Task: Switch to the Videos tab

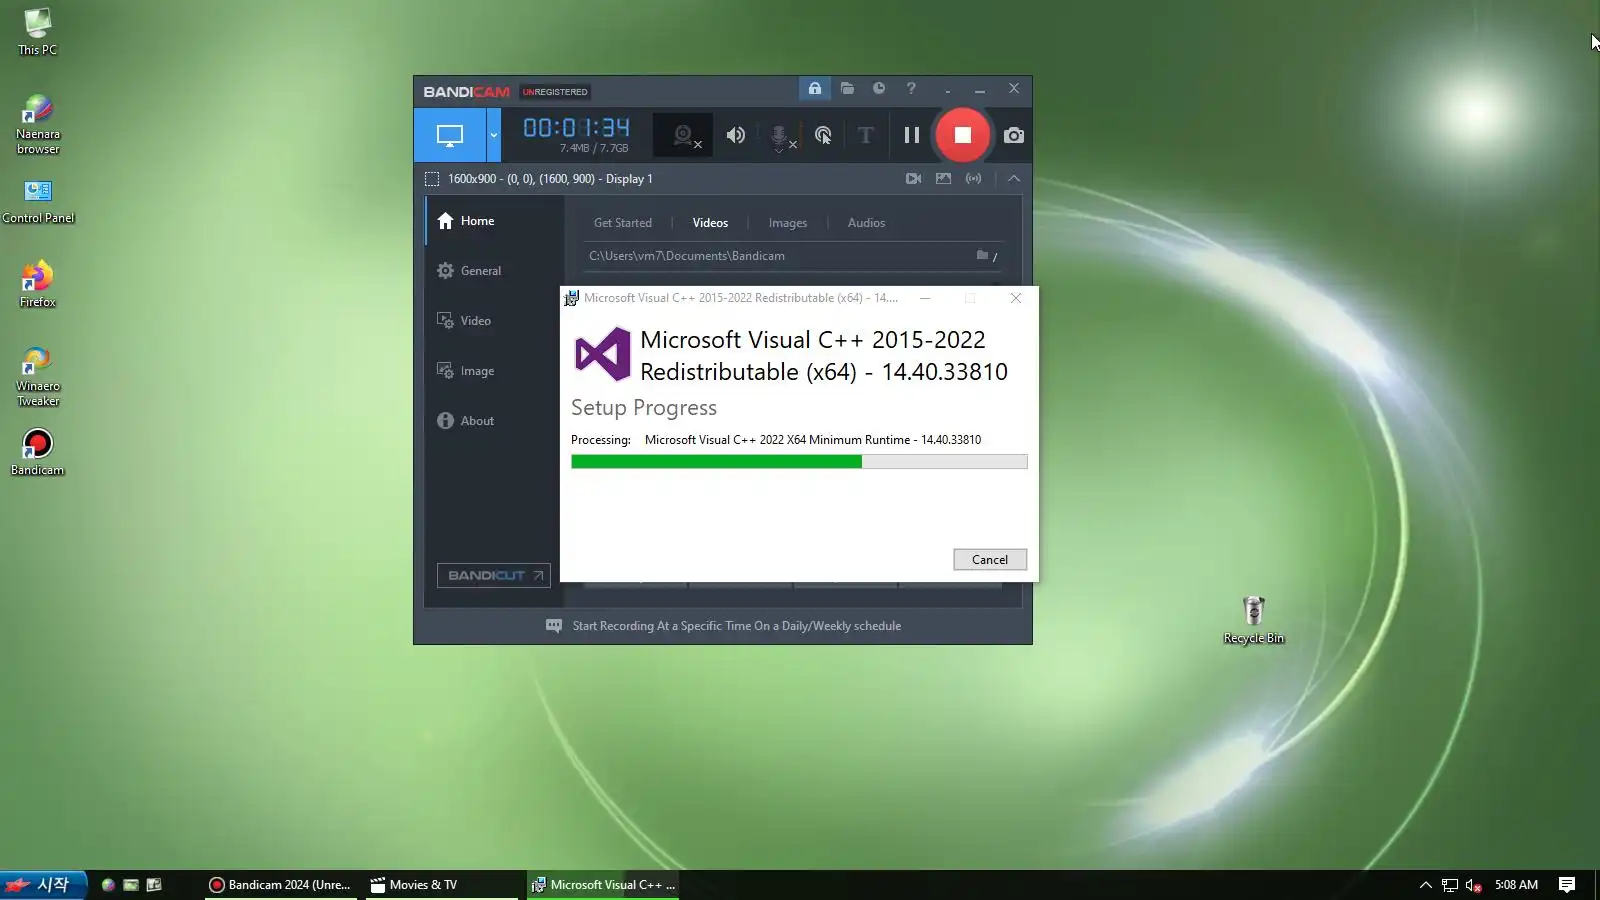Action: point(710,223)
